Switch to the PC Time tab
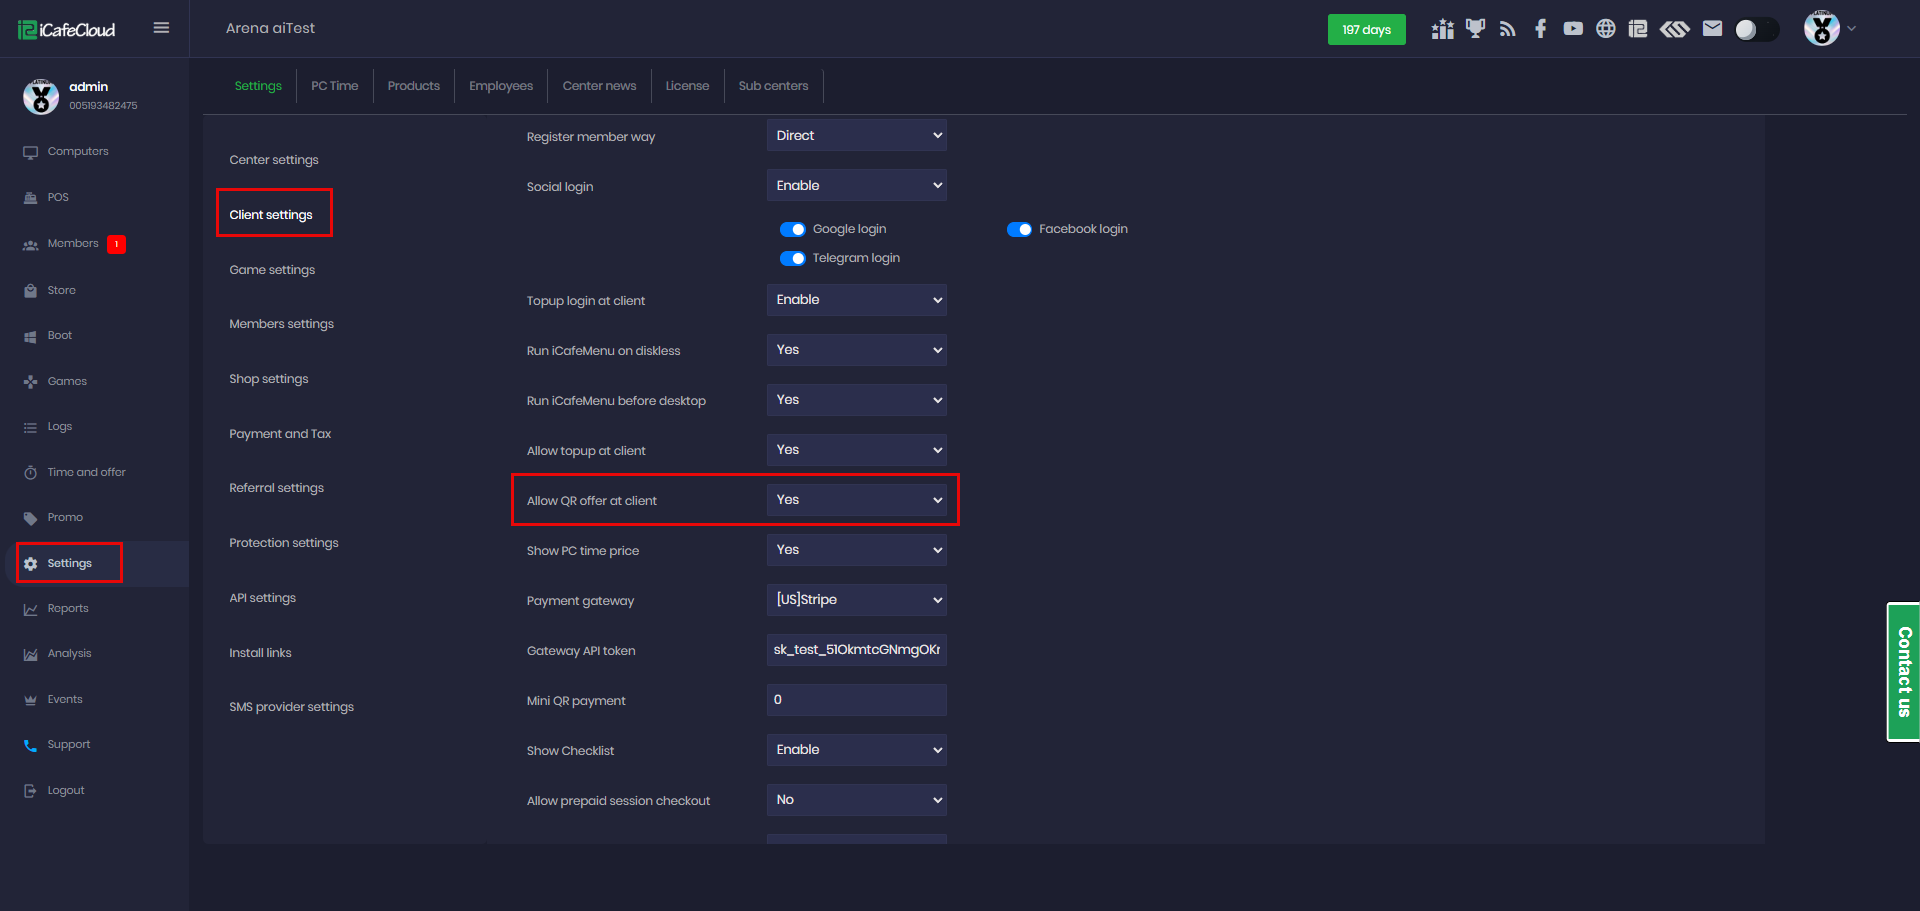 coord(334,86)
